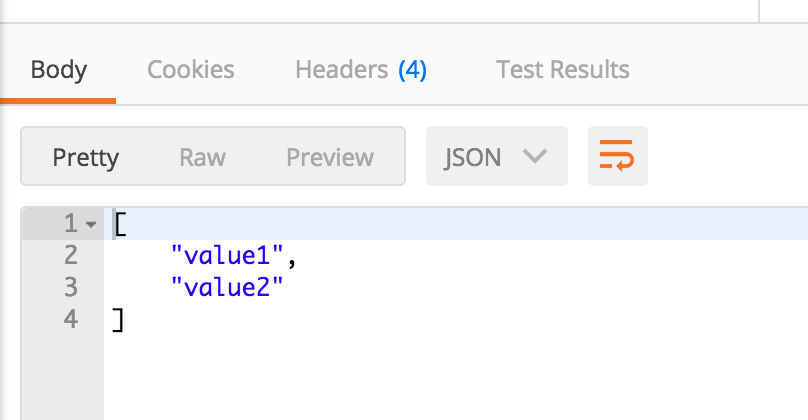Image resolution: width=808 pixels, height=420 pixels.
Task: Toggle line wrap icon in response viewer
Action: 617,156
